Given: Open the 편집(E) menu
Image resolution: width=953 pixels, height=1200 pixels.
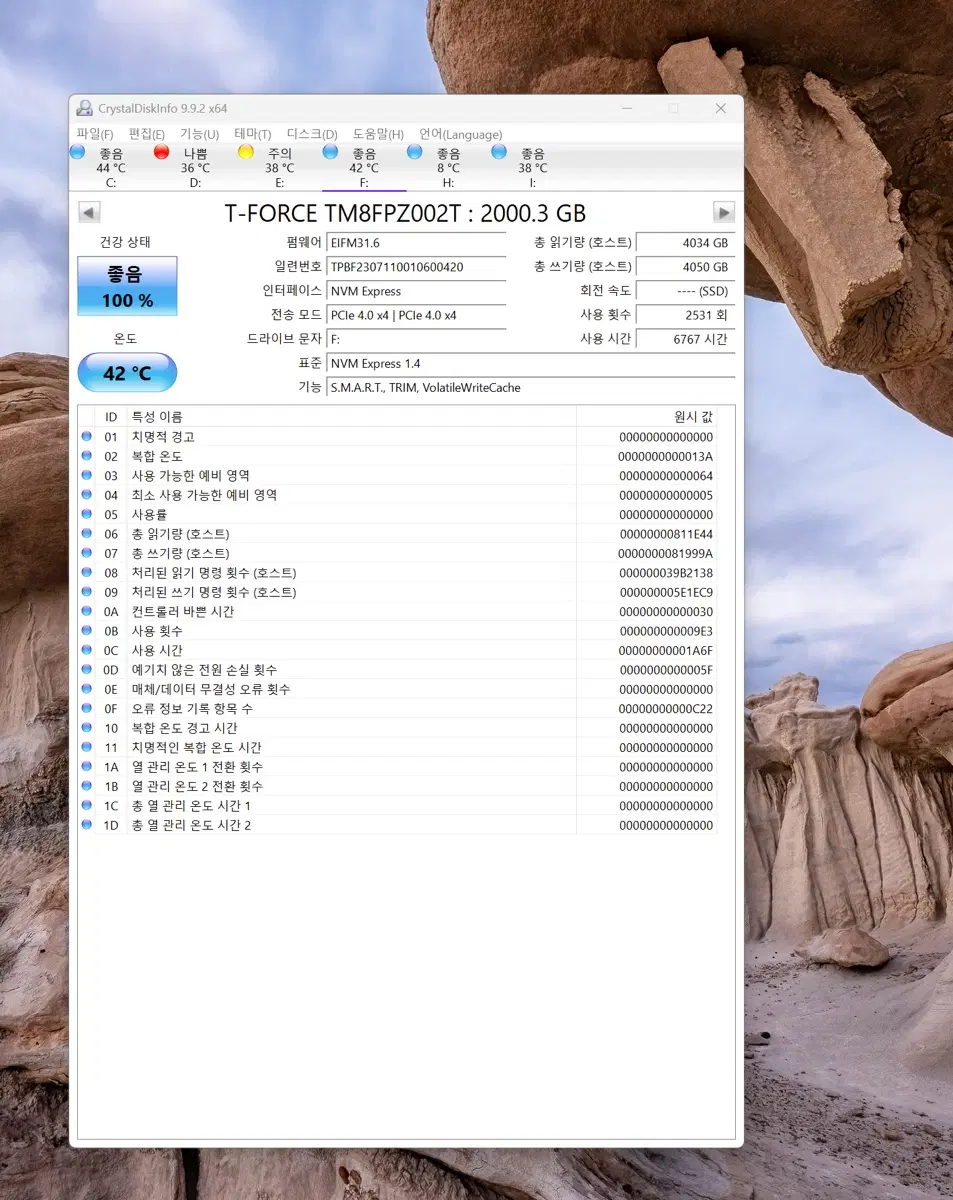Looking at the screenshot, I should click(x=147, y=134).
